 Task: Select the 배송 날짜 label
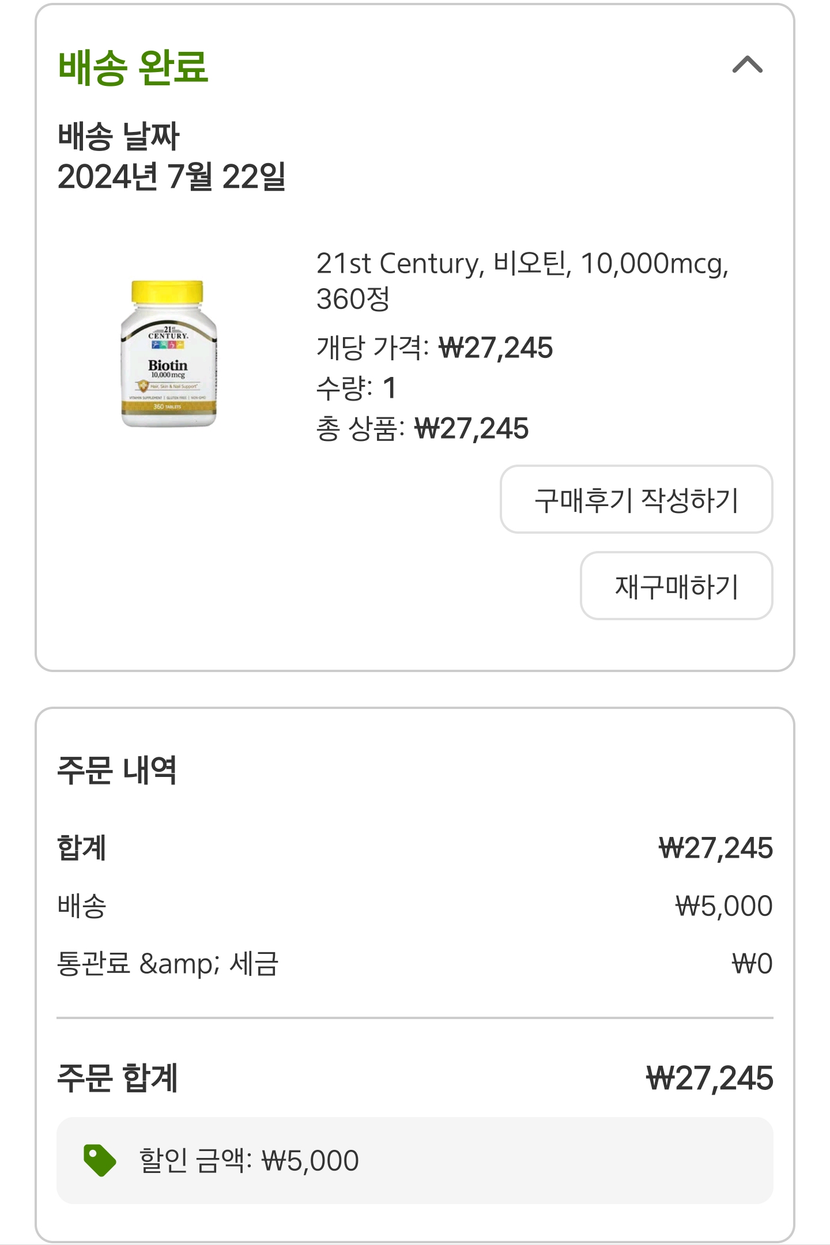119,135
